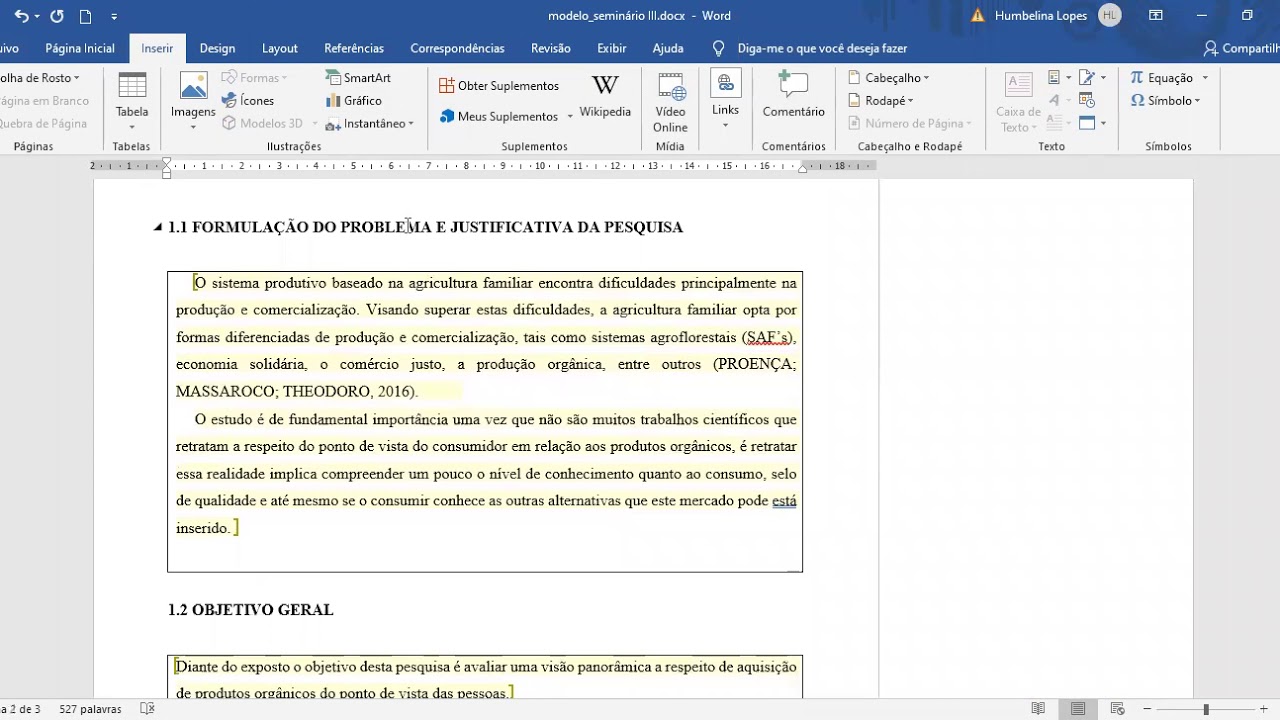
Task: Open Meus Suplementos
Action: (499, 116)
